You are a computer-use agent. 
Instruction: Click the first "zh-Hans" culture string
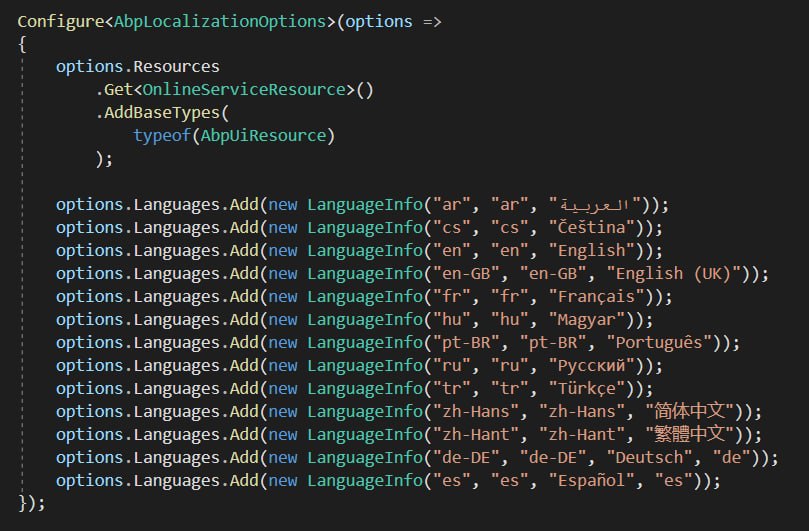click(476, 412)
